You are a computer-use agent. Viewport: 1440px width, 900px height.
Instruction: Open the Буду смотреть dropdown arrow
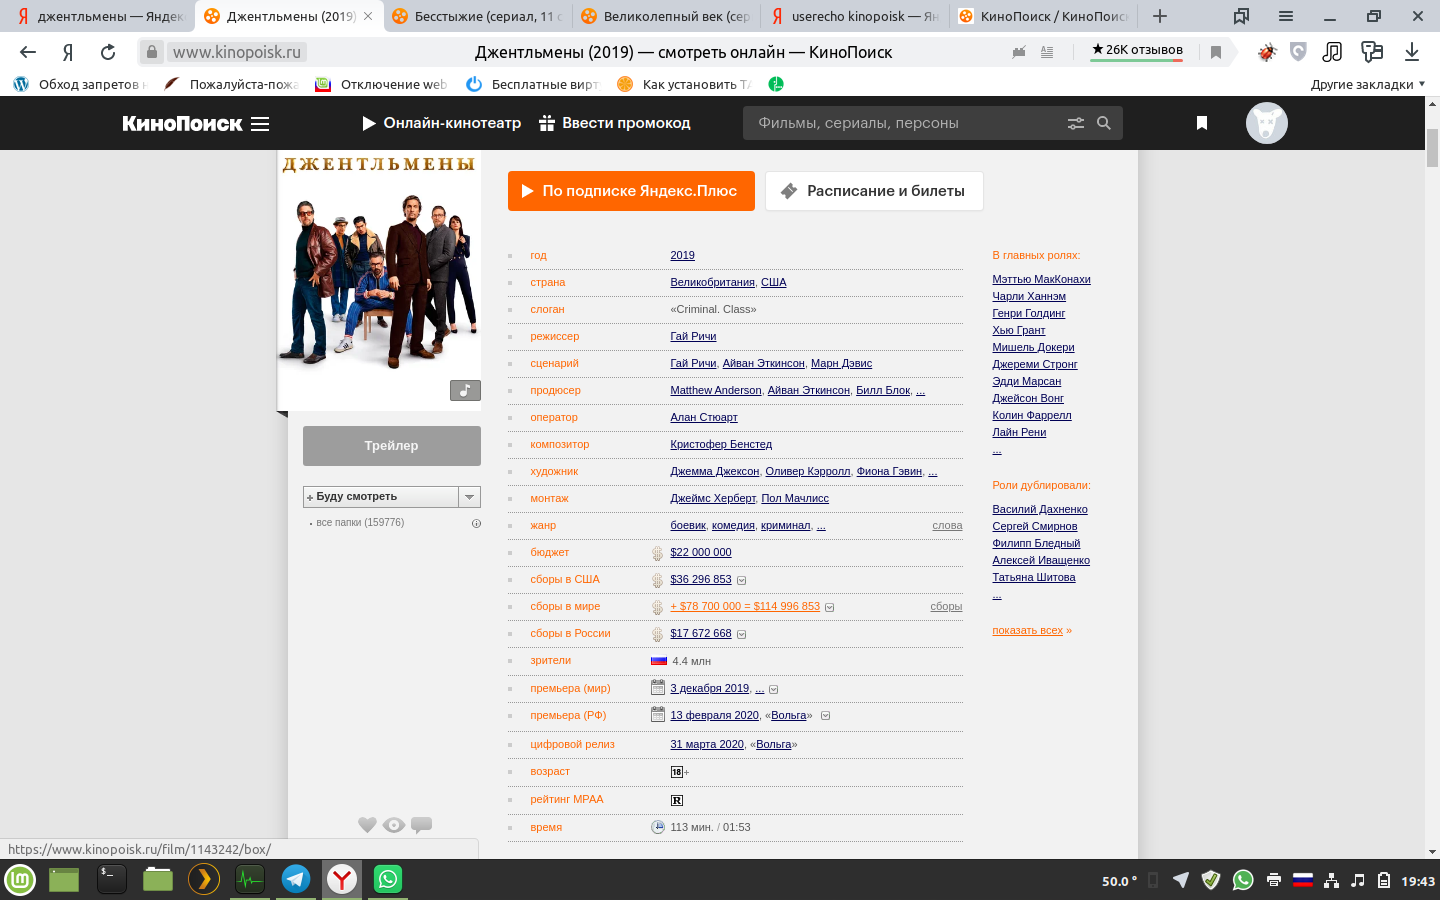click(469, 497)
